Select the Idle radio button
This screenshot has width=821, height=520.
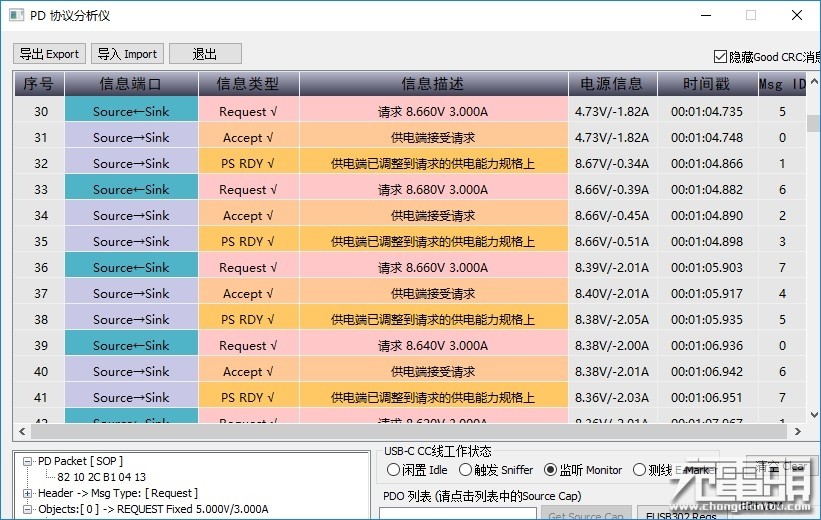tap(393, 470)
